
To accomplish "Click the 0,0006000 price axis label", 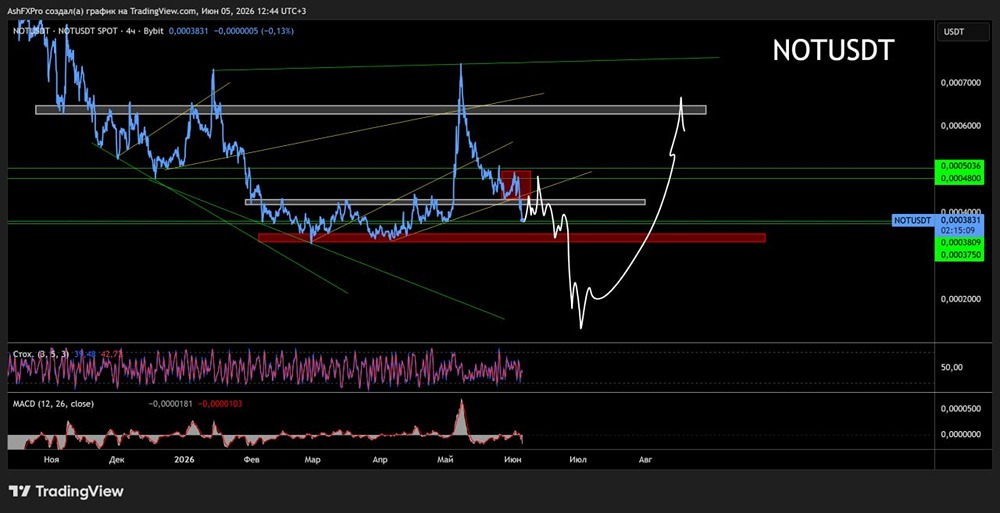I will pos(962,126).
